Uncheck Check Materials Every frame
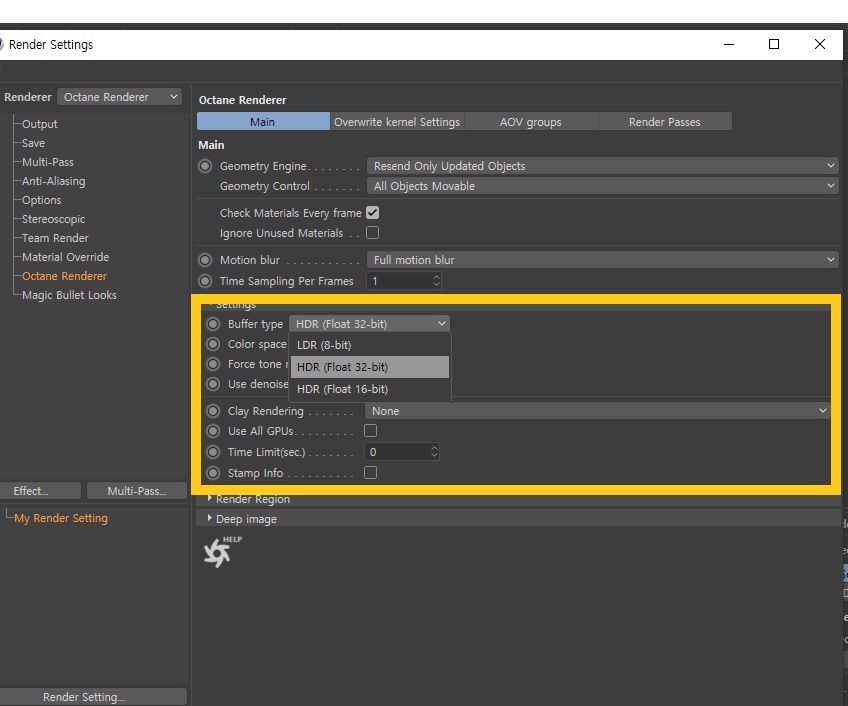Viewport: 848px width, 706px height. coord(373,213)
